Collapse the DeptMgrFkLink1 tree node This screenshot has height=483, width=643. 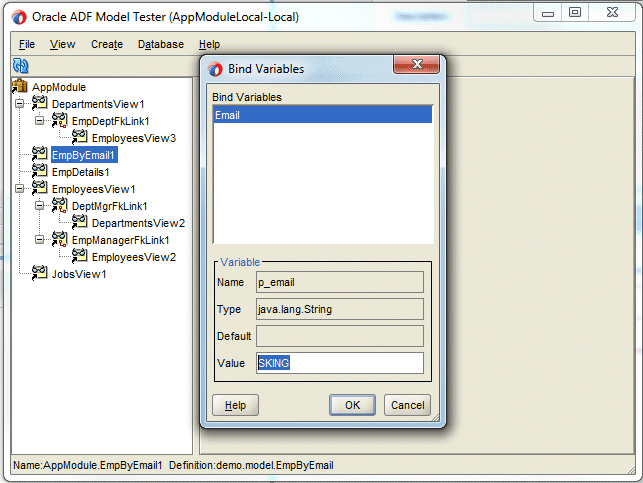[x=39, y=205]
